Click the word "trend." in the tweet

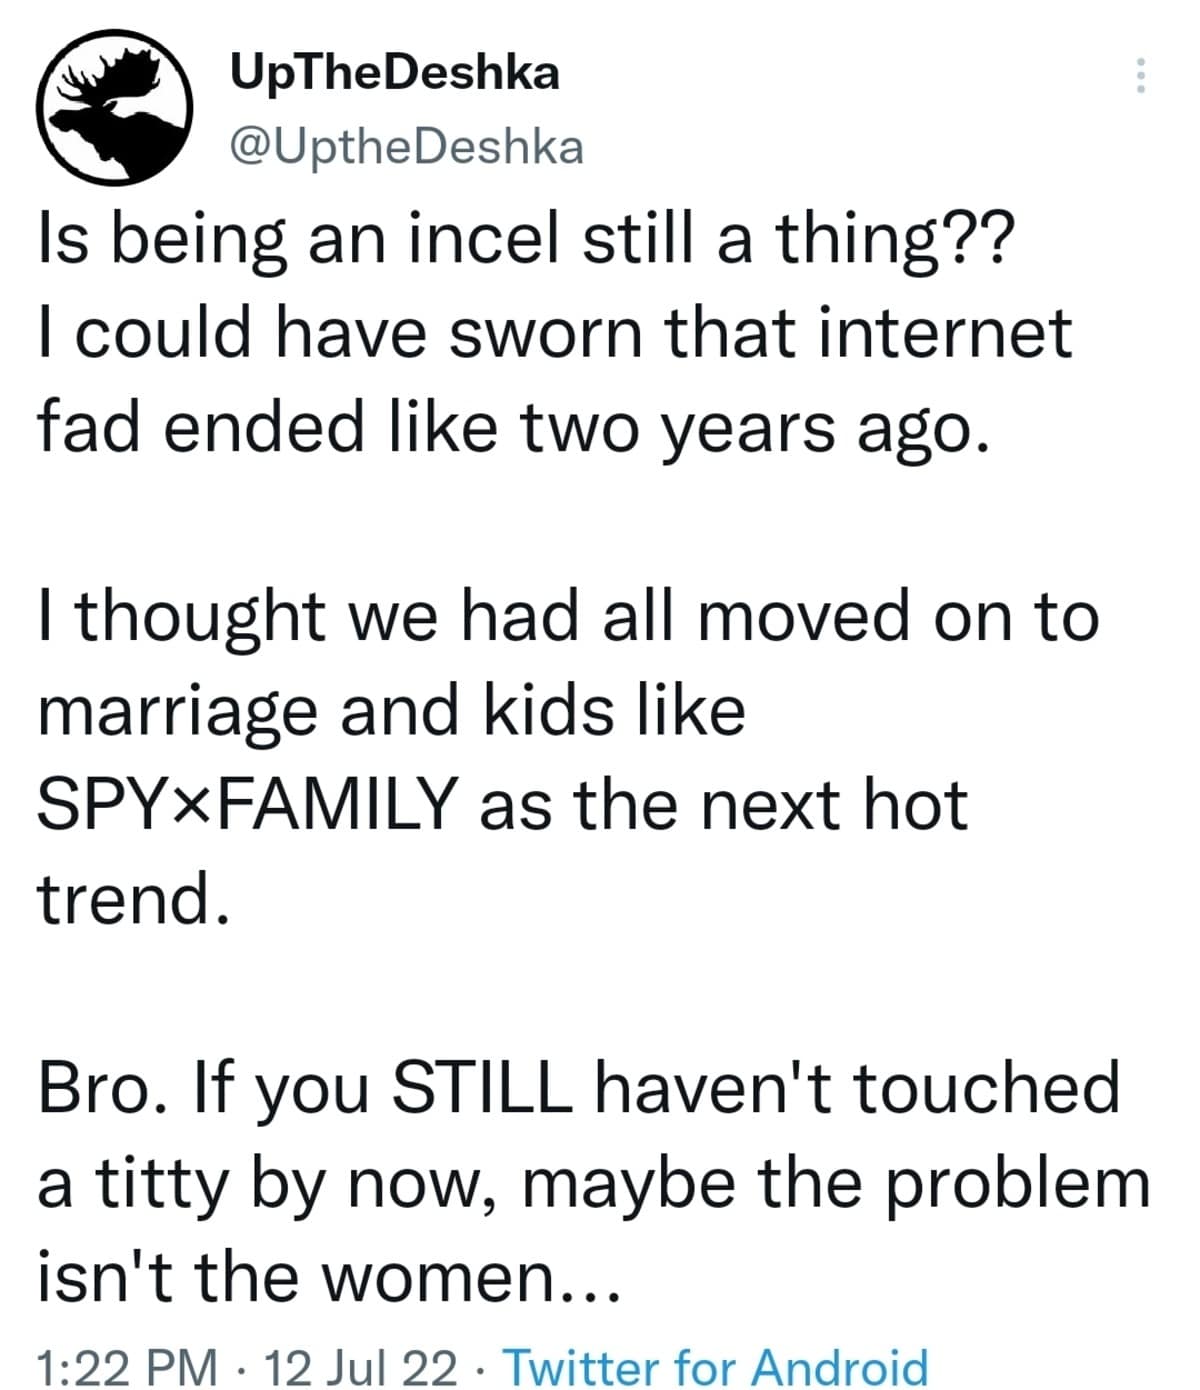(124, 898)
